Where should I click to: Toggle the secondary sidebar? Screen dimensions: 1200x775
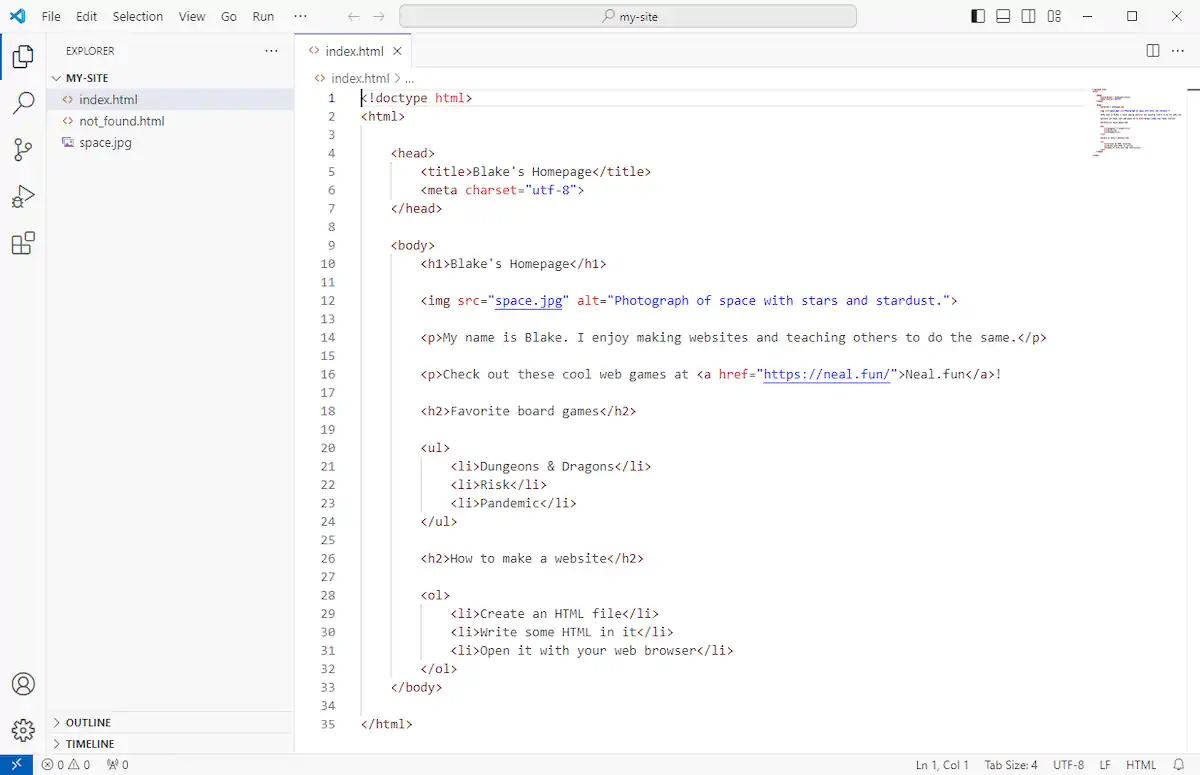[x=1028, y=15]
